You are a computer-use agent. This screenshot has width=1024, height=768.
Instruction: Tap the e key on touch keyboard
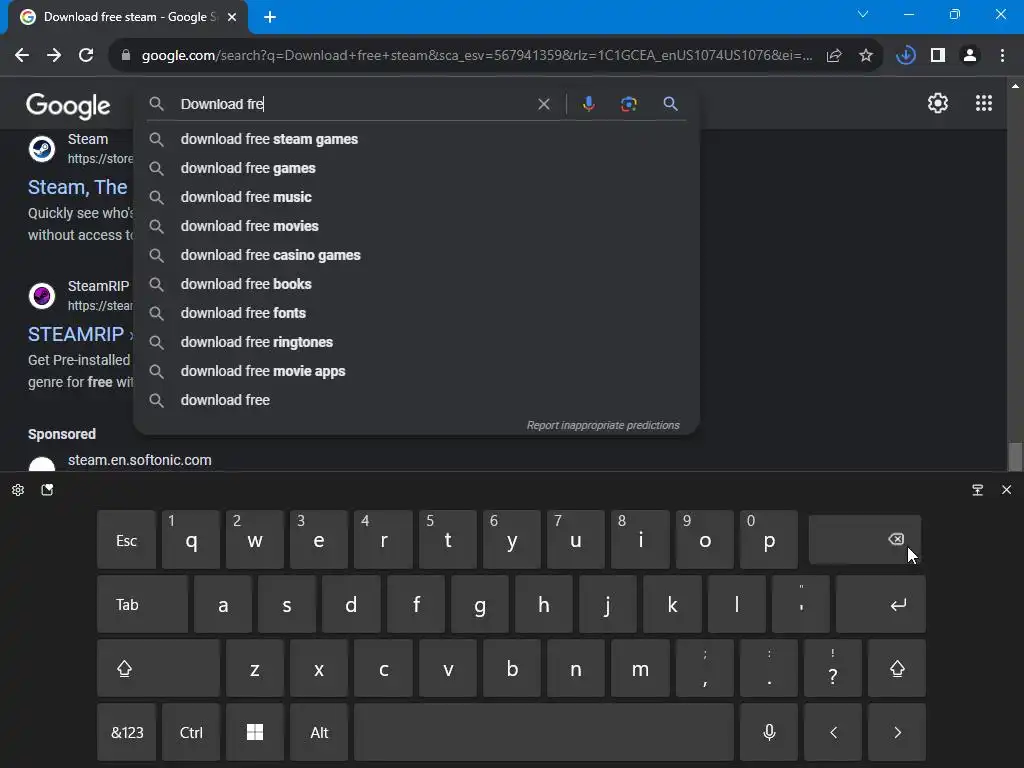click(319, 540)
